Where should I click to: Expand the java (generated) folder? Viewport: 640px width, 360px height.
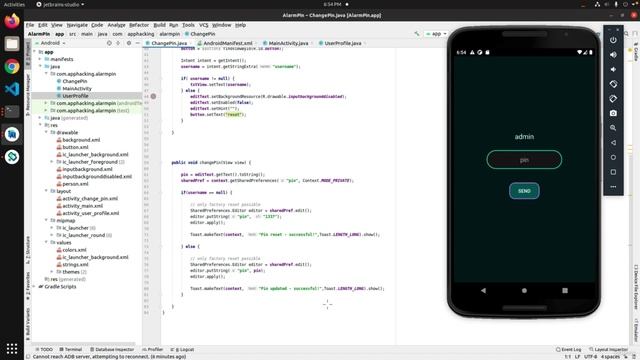tap(40, 118)
